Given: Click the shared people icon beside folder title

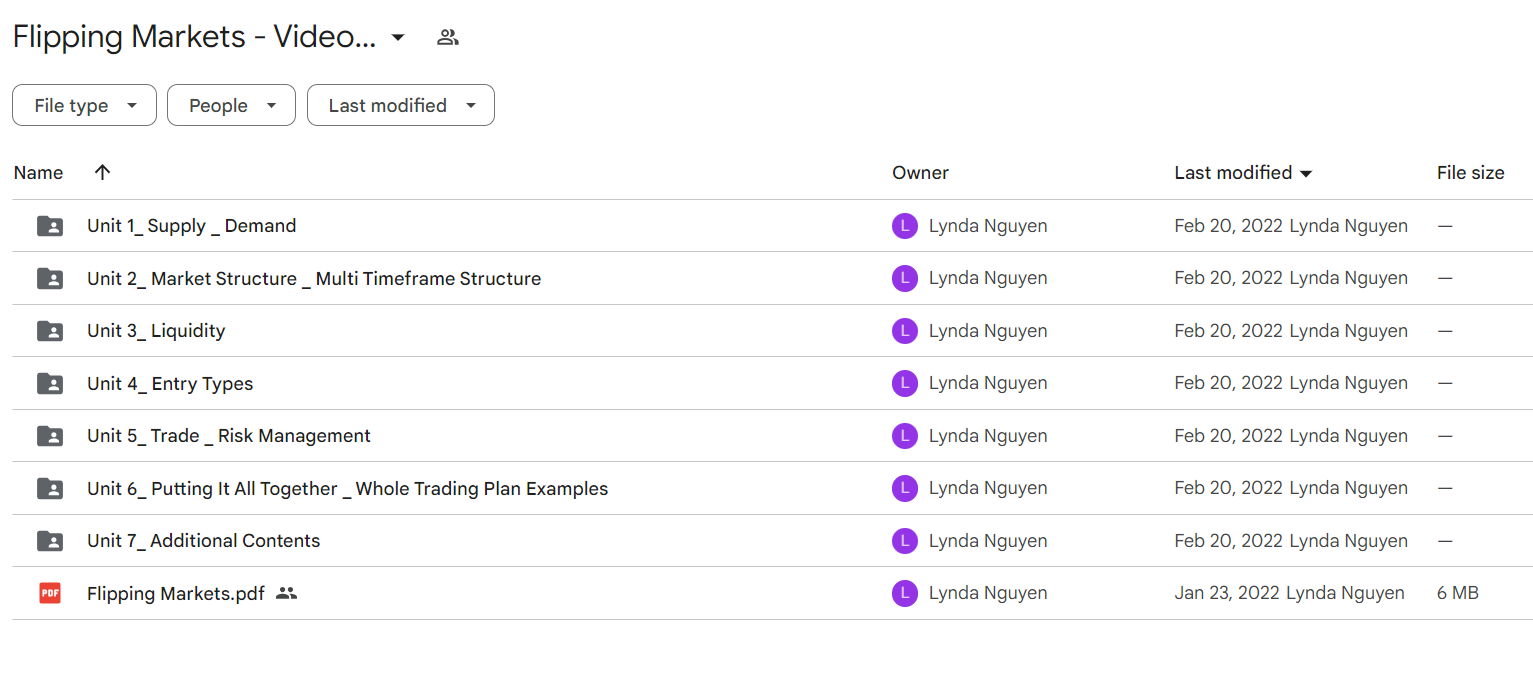Looking at the screenshot, I should tap(448, 38).
